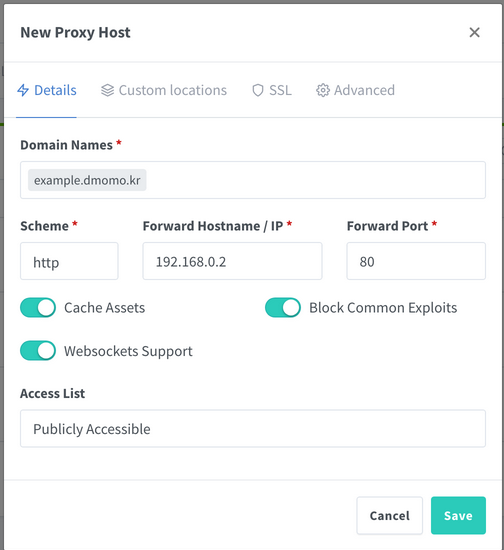Focus the Forward Port field
The height and width of the screenshot is (550, 504).
coord(416,261)
